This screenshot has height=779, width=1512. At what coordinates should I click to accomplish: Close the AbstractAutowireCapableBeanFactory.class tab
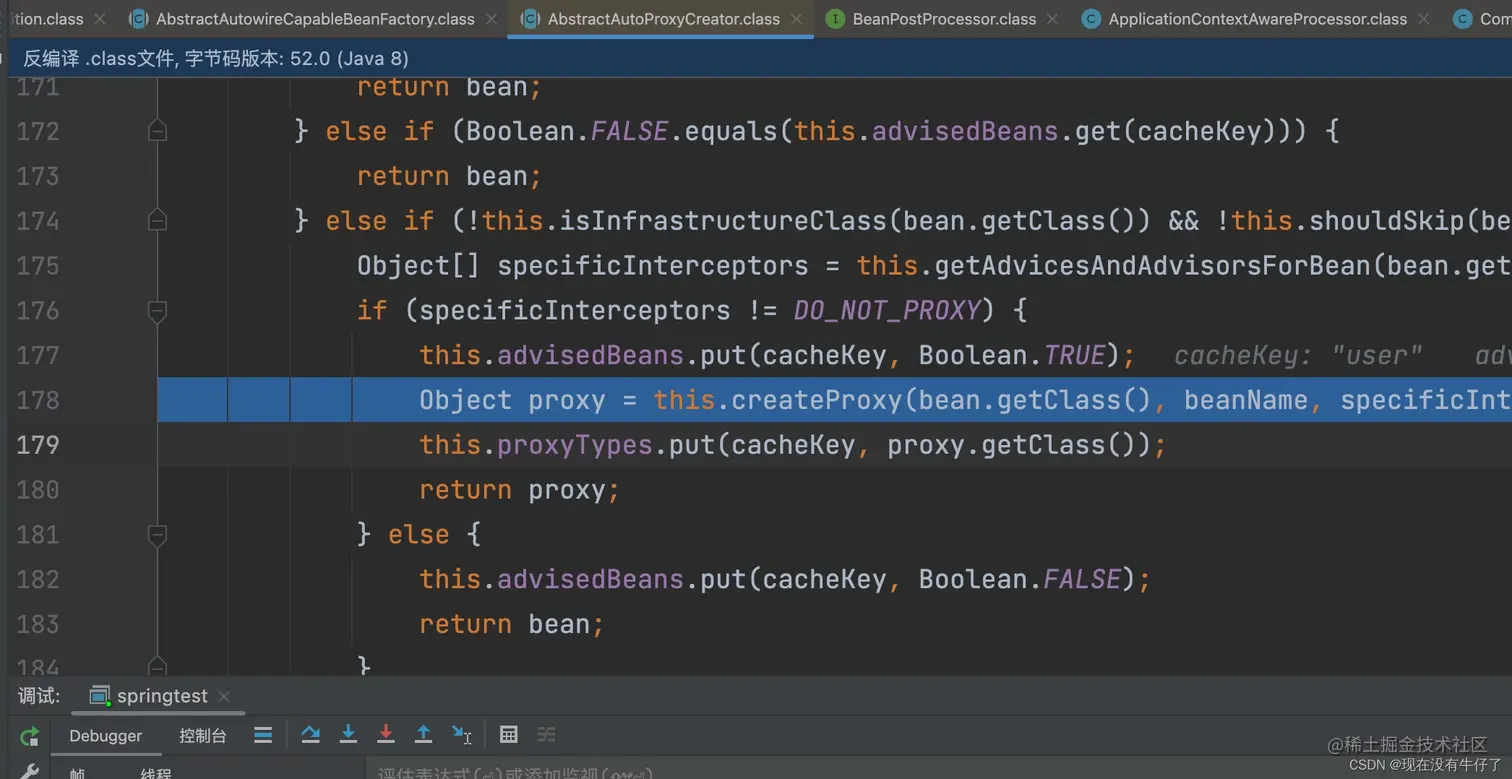(491, 19)
